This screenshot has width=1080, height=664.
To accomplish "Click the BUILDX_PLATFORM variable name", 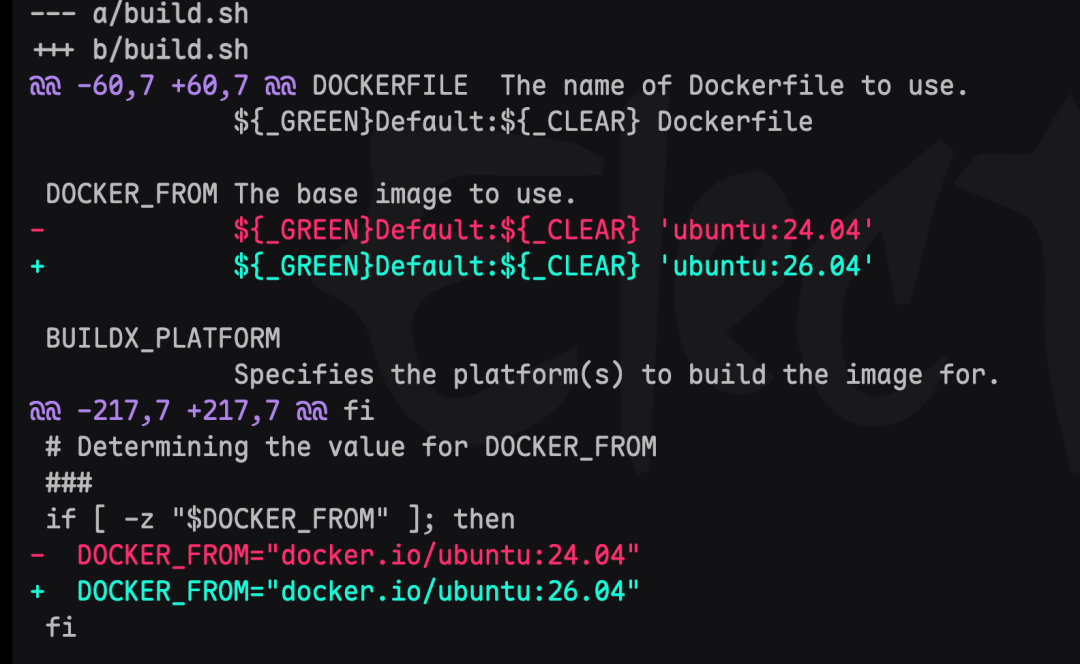I will coord(163,339).
